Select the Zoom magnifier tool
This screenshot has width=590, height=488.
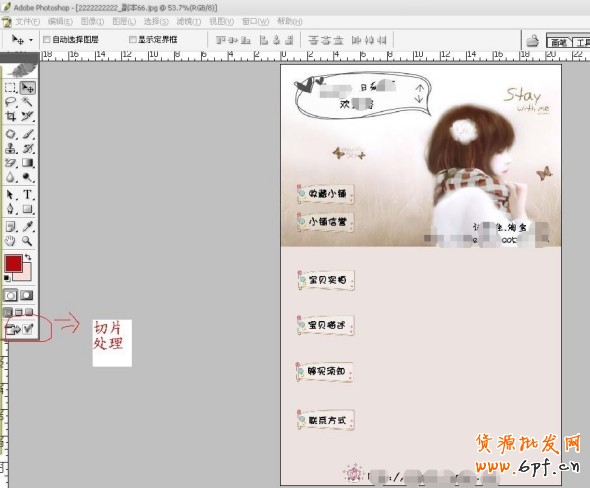(27, 241)
